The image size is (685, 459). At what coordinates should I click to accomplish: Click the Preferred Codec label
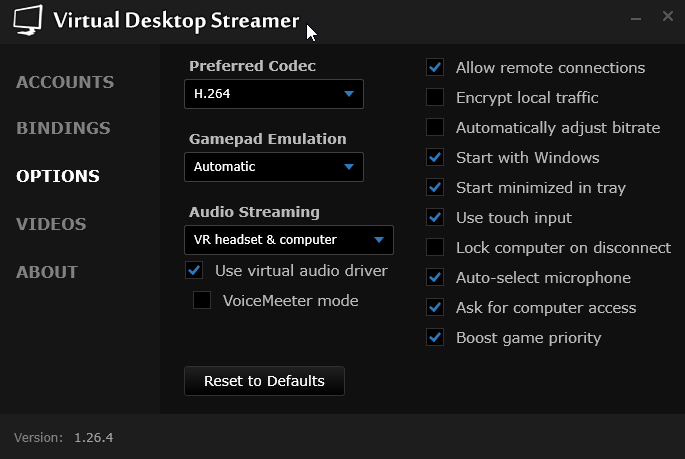pyautogui.click(x=253, y=66)
